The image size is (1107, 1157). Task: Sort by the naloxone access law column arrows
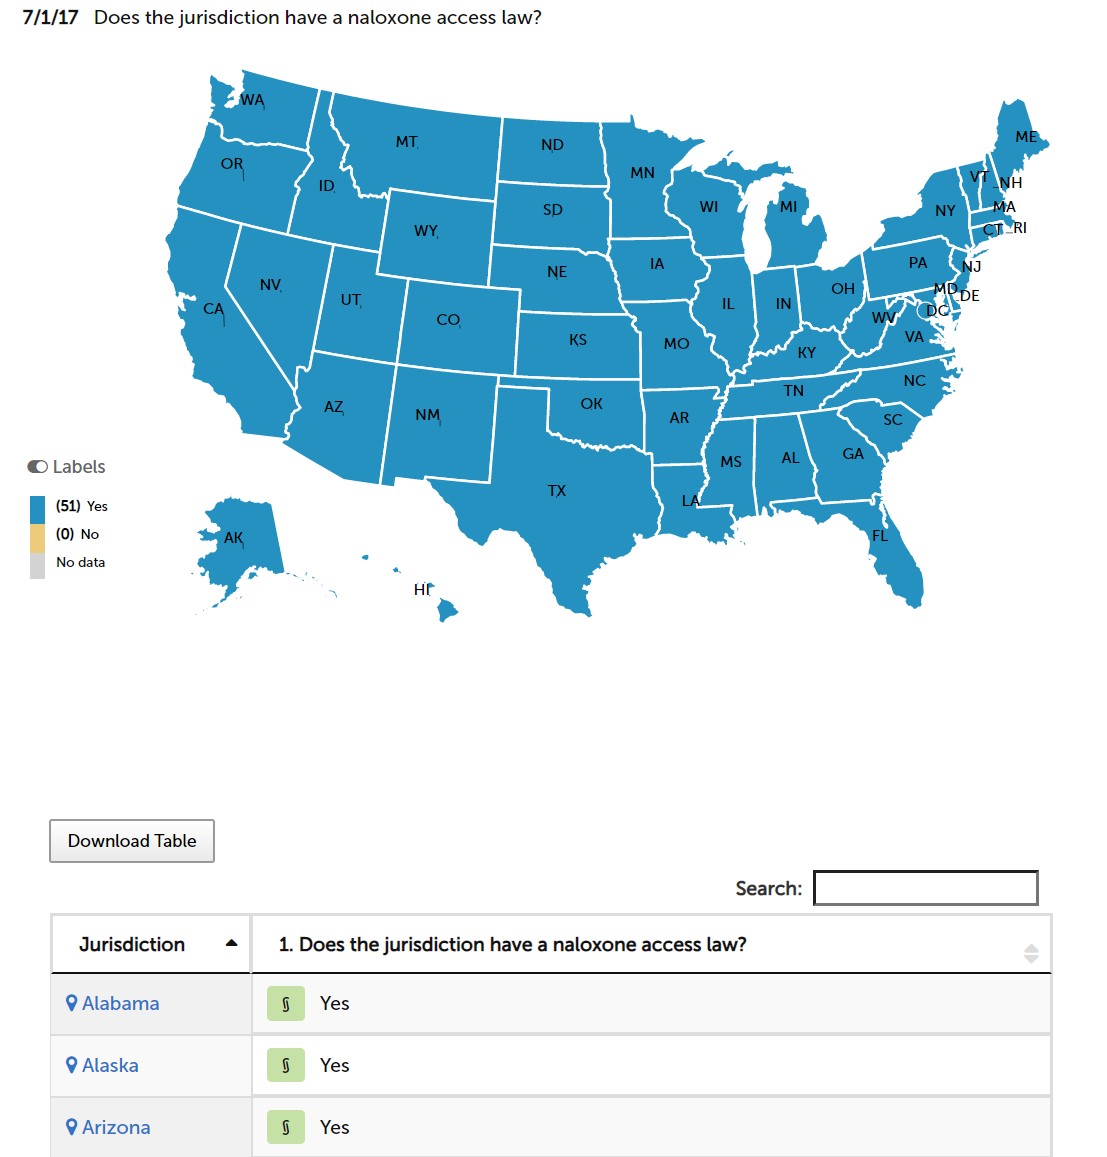(1031, 953)
